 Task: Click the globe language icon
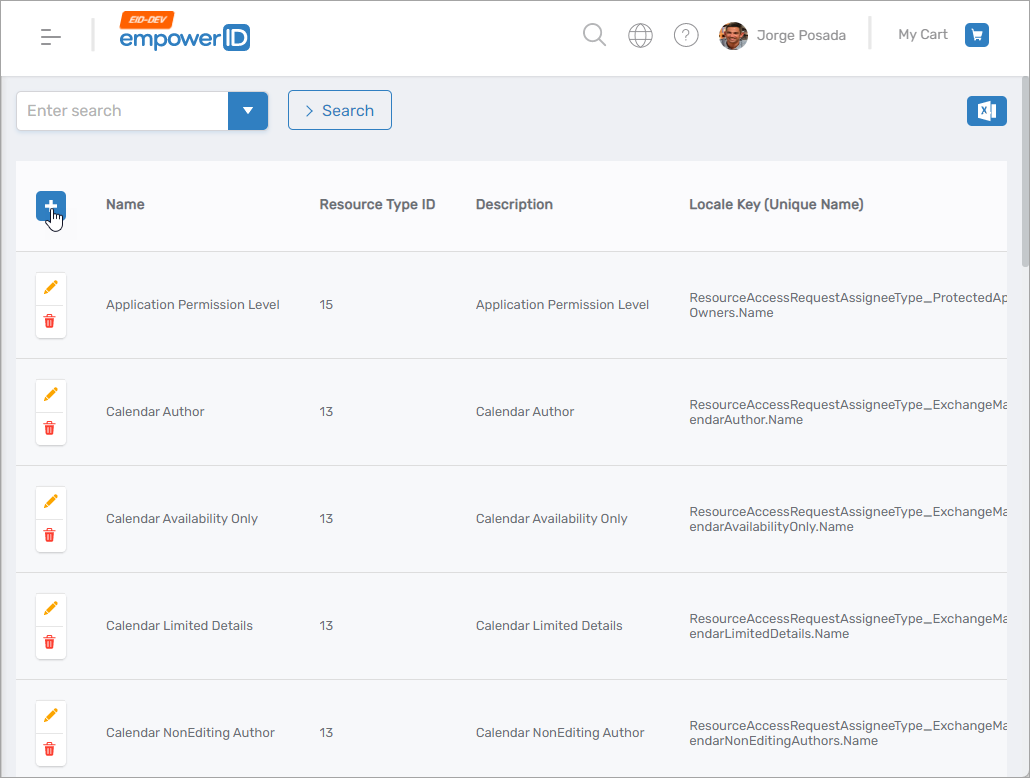[640, 35]
